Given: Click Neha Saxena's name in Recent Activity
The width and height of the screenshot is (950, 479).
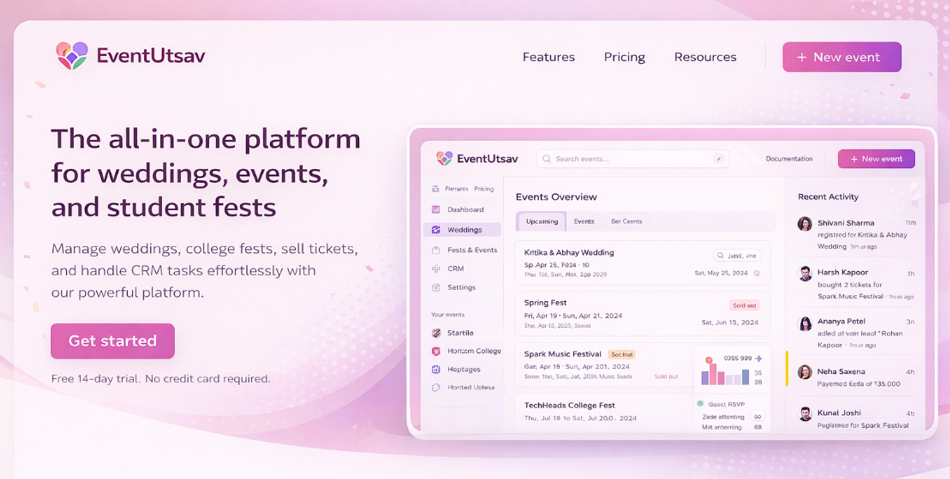Looking at the screenshot, I should click(841, 371).
